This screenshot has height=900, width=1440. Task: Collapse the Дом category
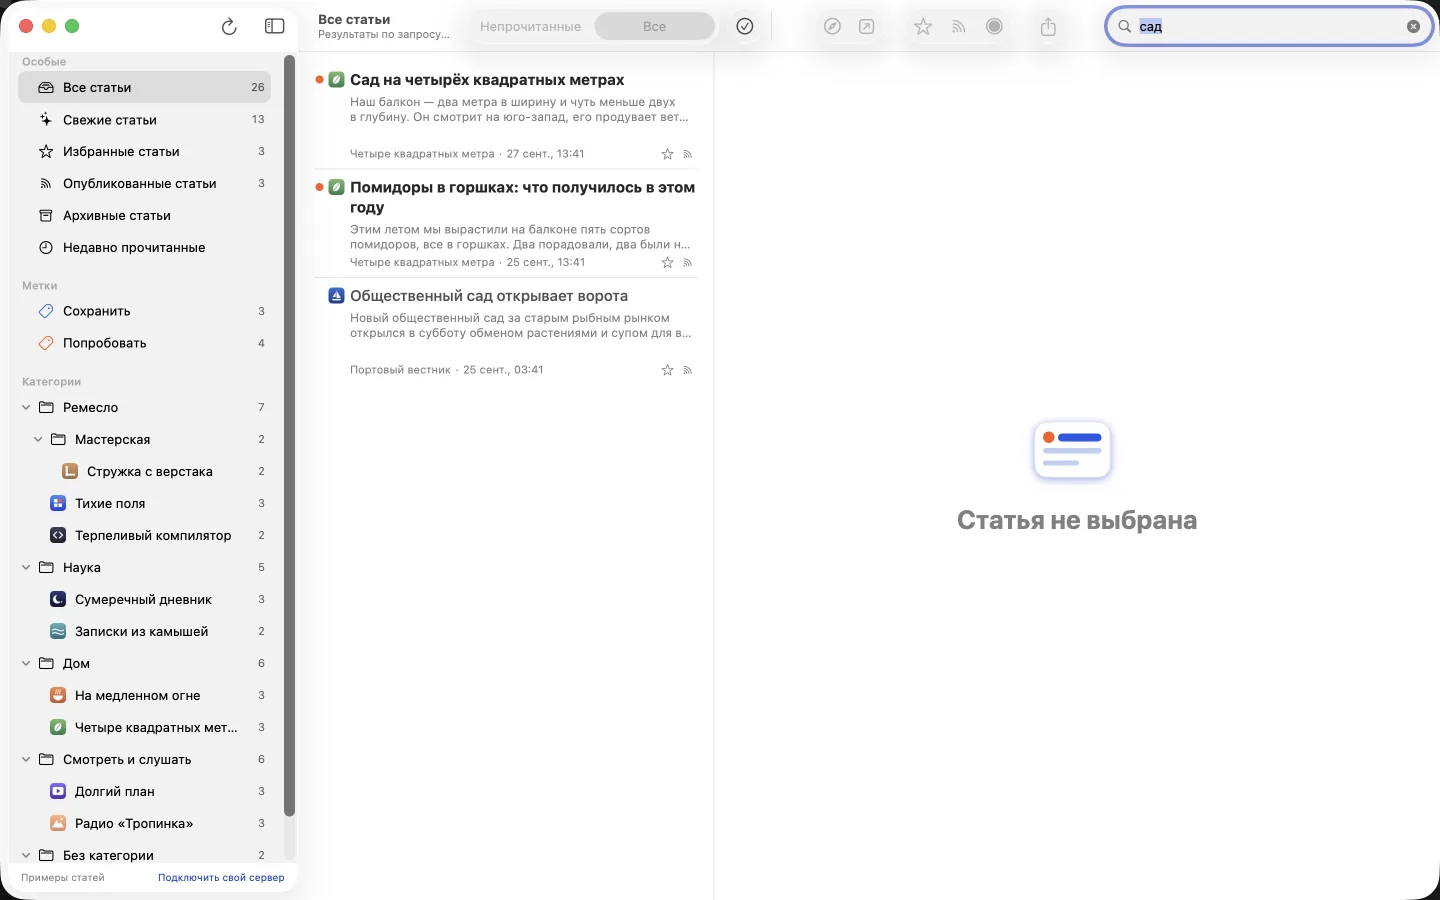(26, 664)
